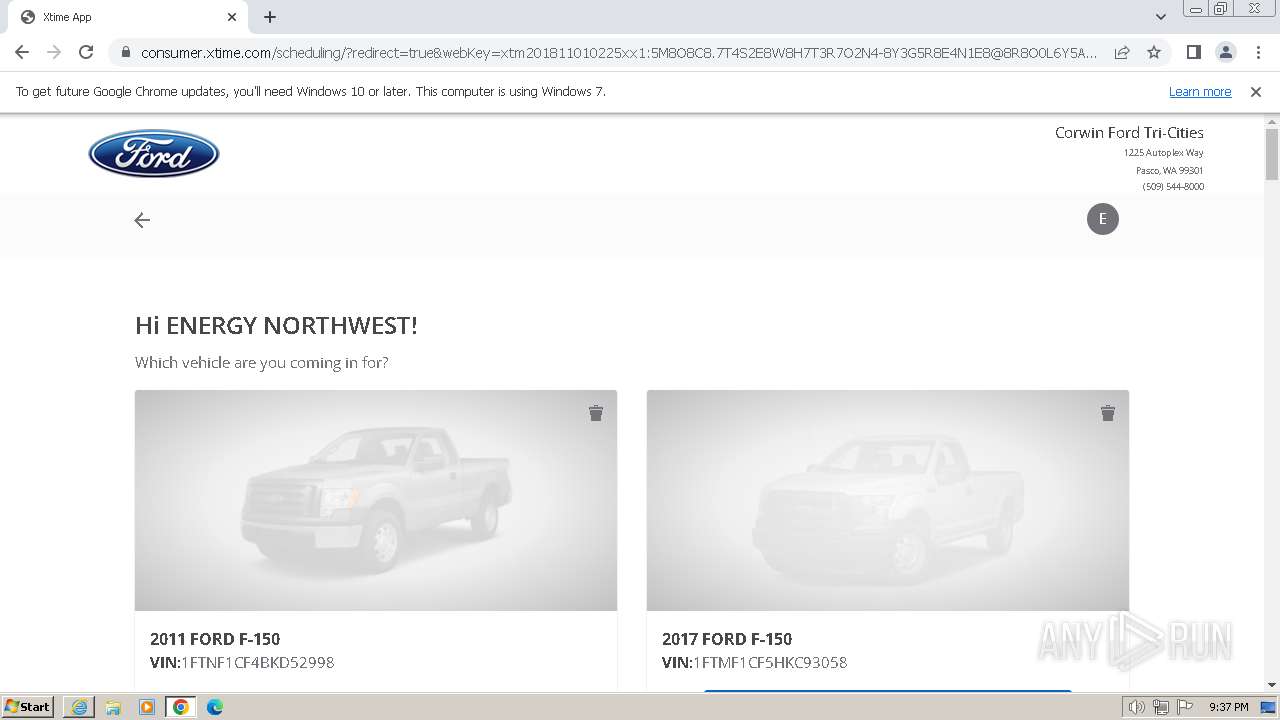1280x720 pixels.
Task: Click the dealer phone number (509) 544-8000
Action: coord(1173,187)
